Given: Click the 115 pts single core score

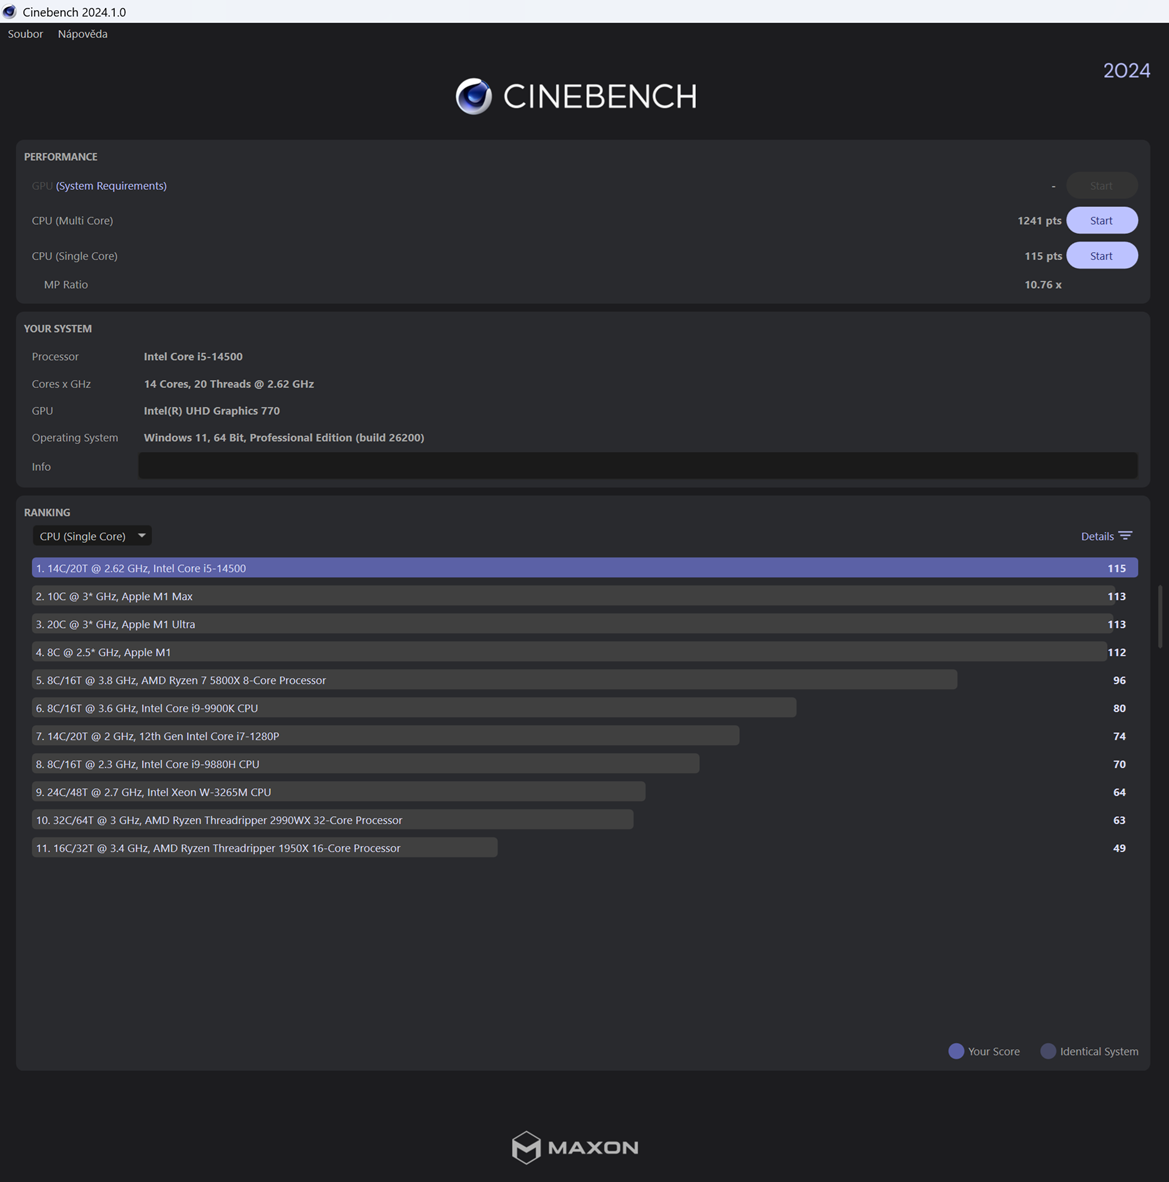Looking at the screenshot, I should (x=1043, y=256).
